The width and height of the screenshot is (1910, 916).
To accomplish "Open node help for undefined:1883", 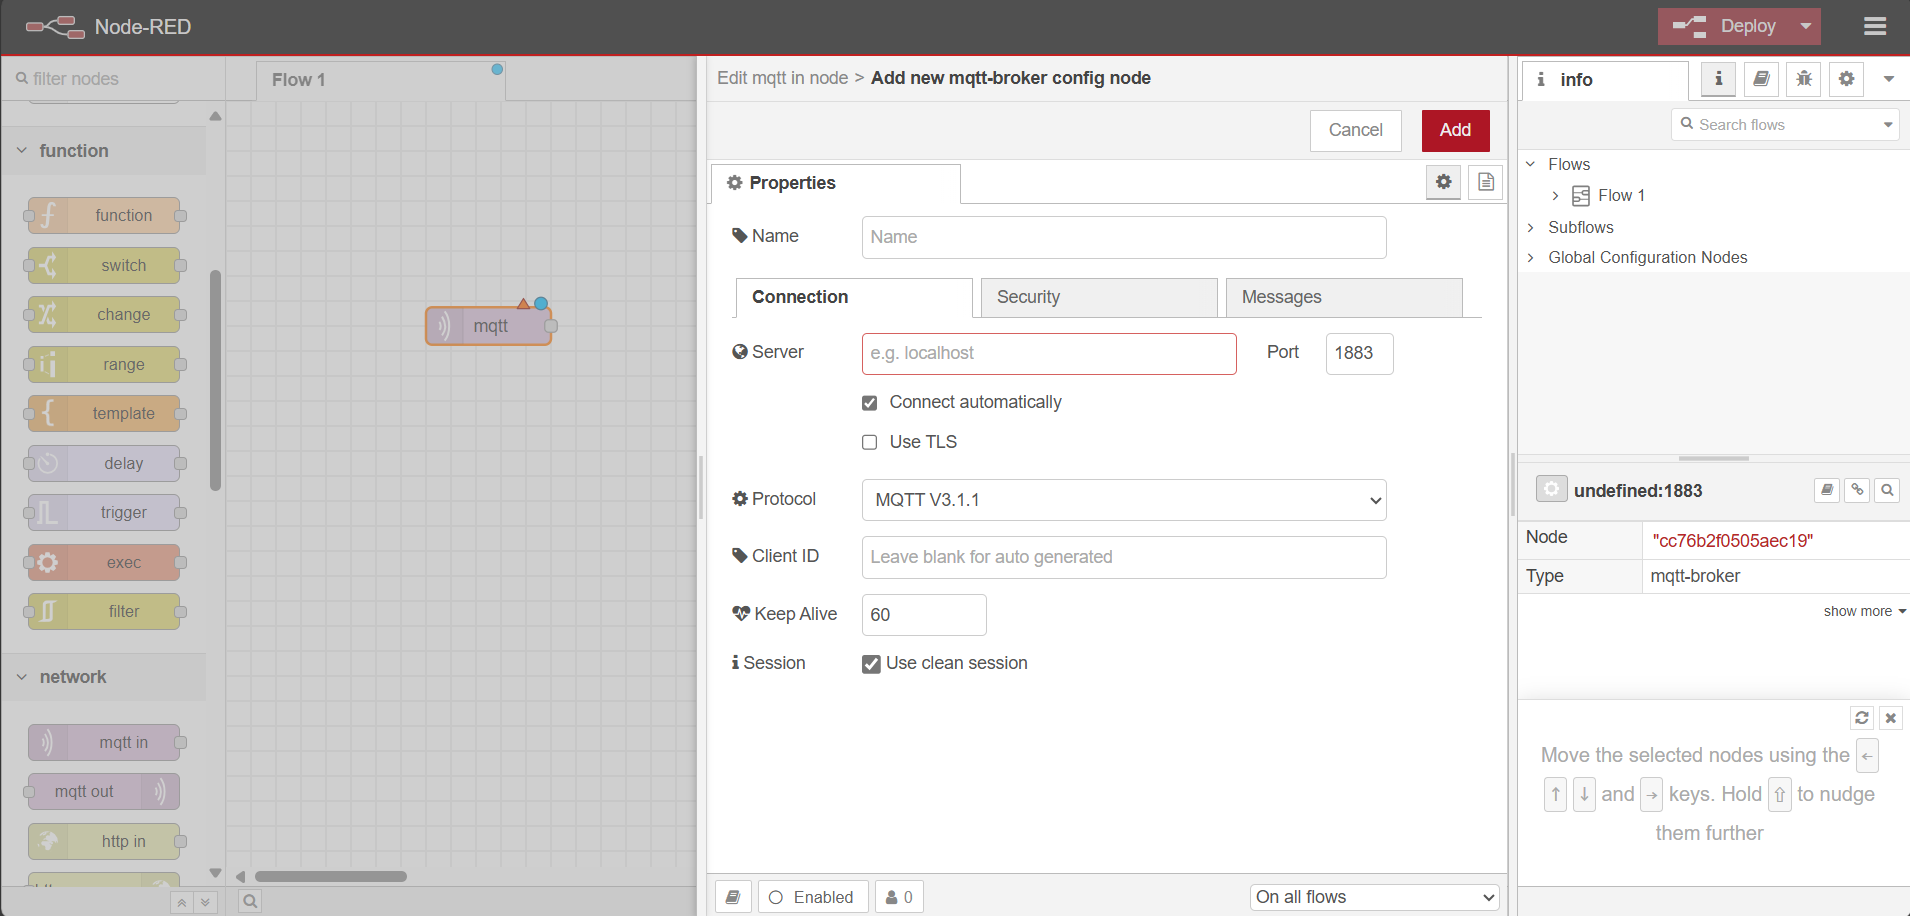I will [1827, 490].
